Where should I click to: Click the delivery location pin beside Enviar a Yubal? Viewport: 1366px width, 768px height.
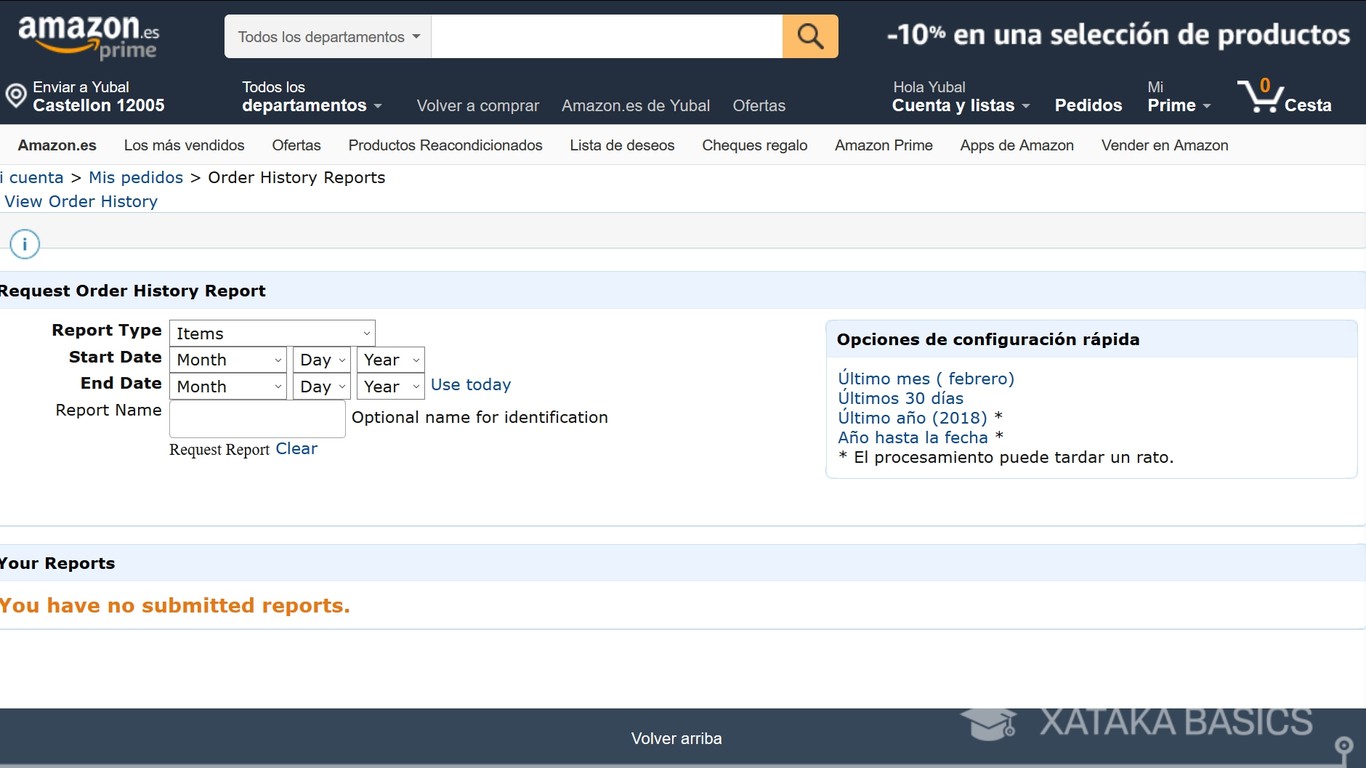point(15,96)
